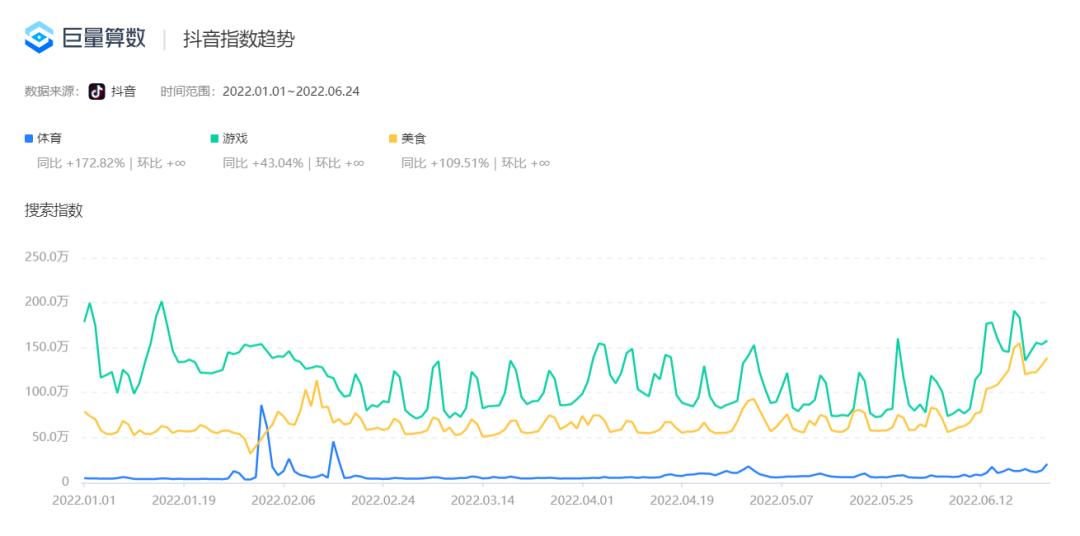Click the 2022.06.12 x-axis date label
Viewport: 1080px width, 536px height.
(x=980, y=500)
